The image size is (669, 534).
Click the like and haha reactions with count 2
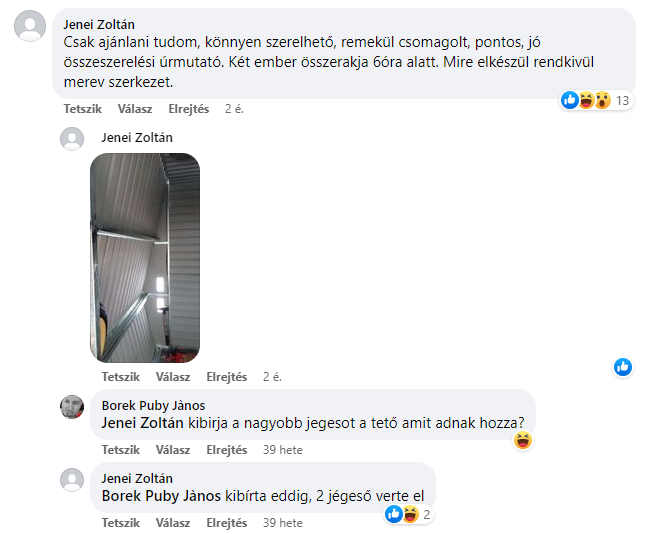pyautogui.click(x=409, y=514)
